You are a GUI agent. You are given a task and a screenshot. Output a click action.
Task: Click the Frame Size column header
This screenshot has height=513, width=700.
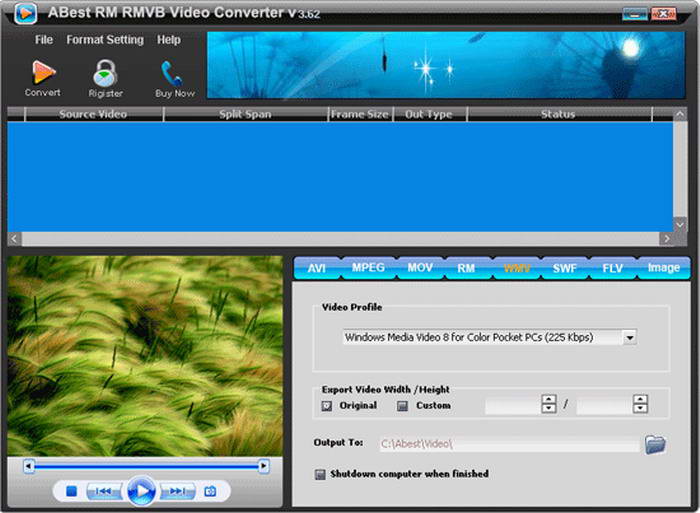pos(360,114)
